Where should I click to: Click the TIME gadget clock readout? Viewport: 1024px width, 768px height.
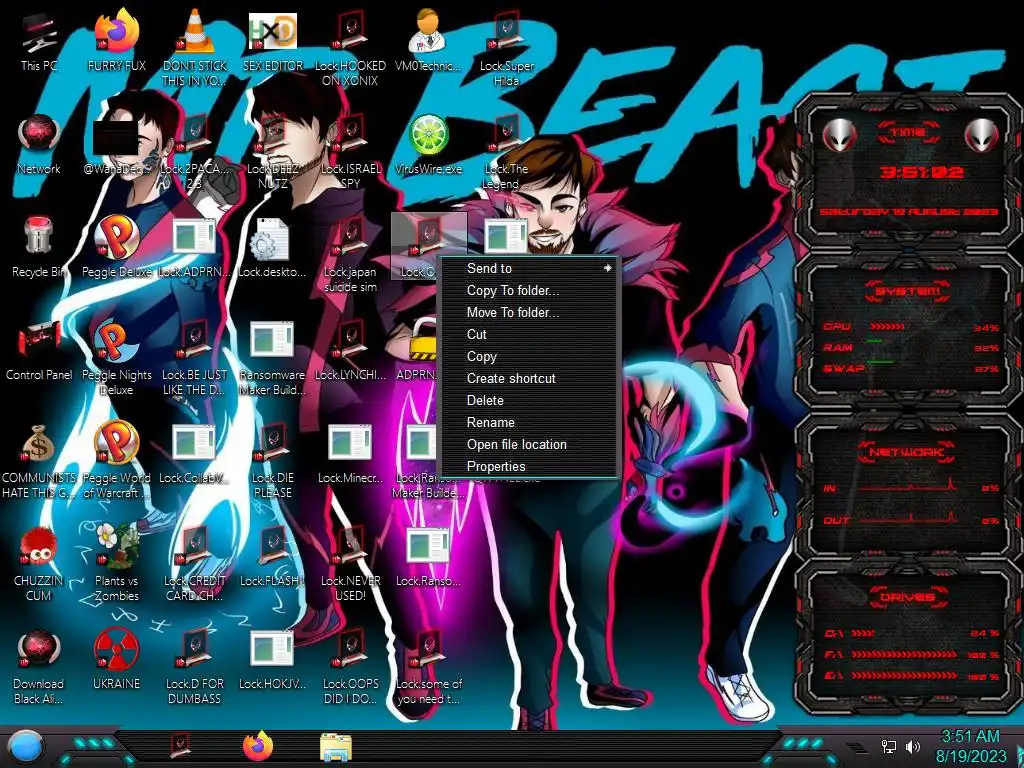point(921,172)
